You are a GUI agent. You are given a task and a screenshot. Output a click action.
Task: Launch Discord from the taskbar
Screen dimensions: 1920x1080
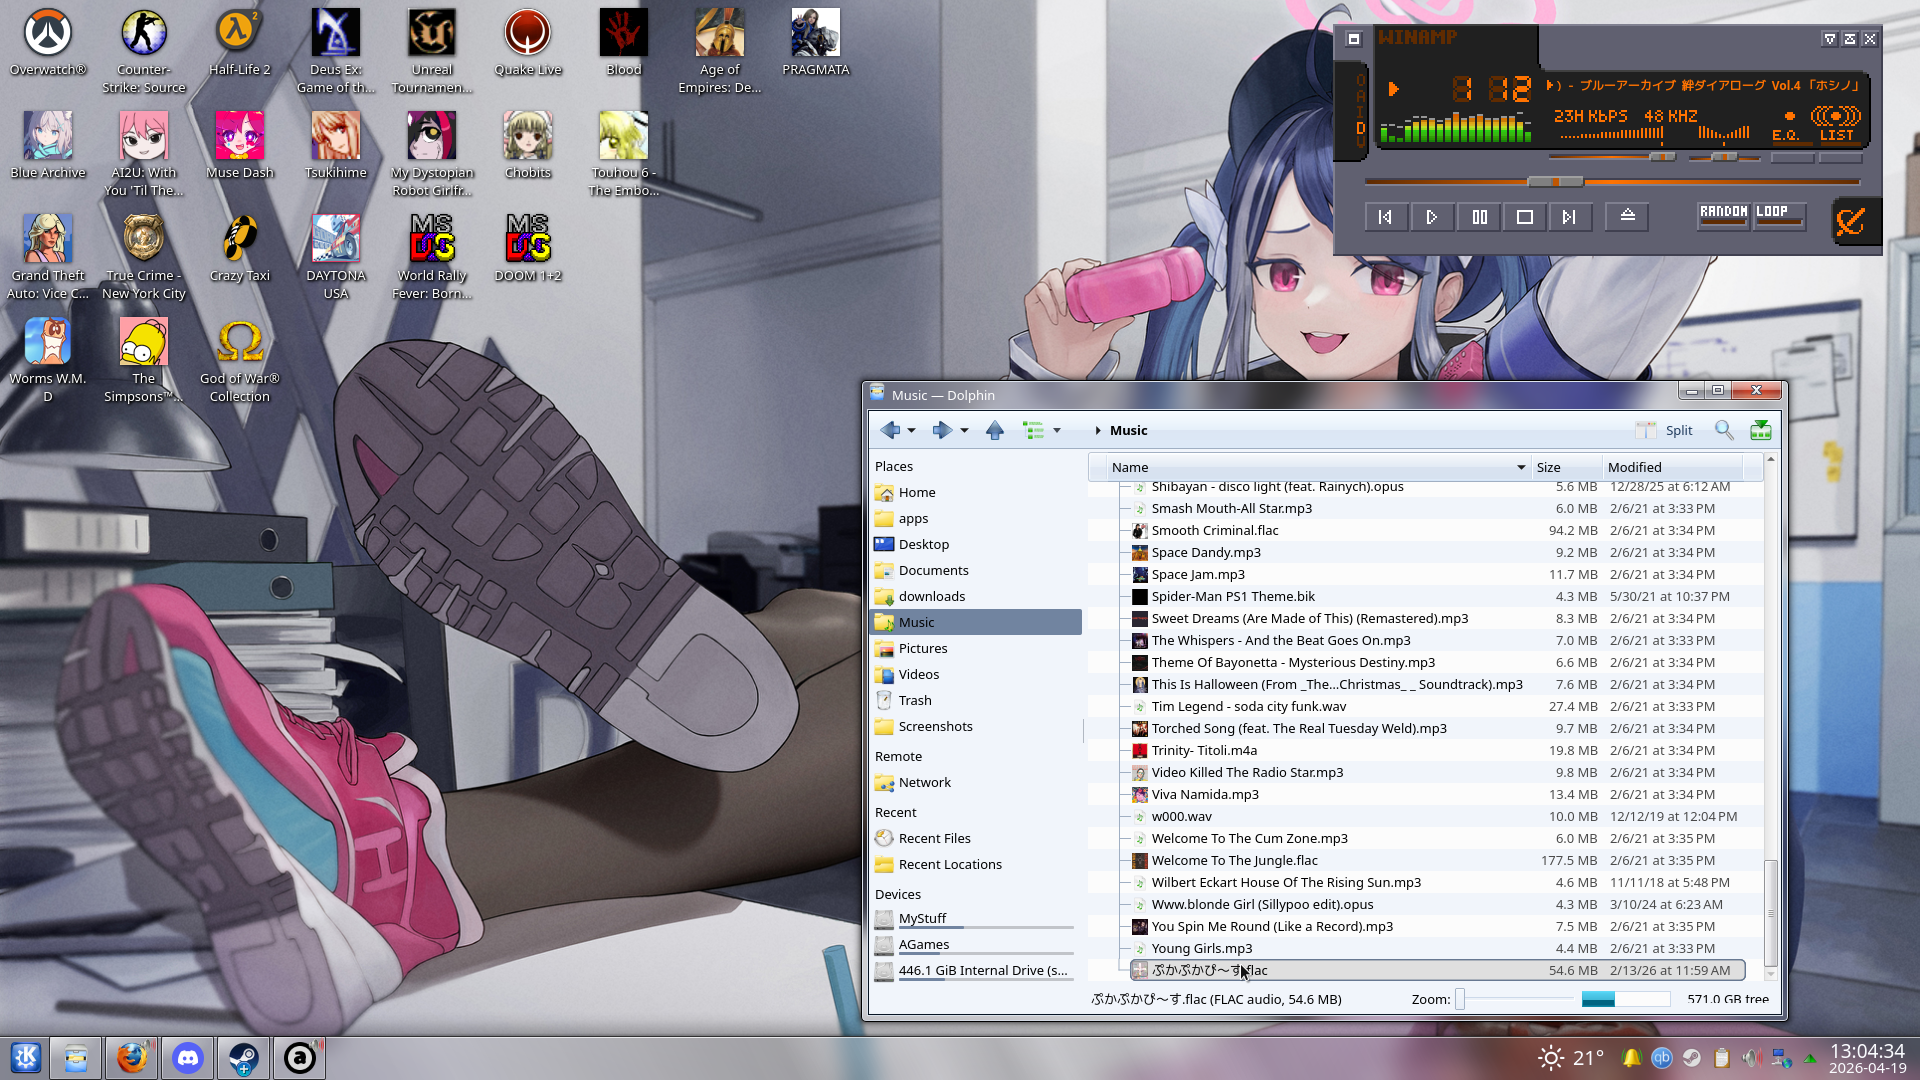tap(188, 1058)
